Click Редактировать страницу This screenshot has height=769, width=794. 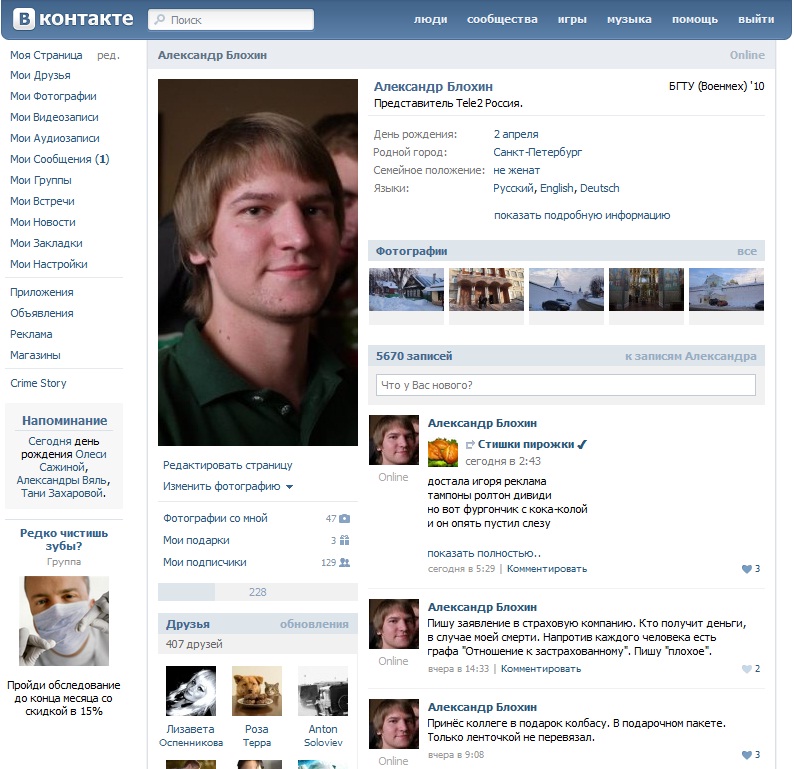[227, 465]
